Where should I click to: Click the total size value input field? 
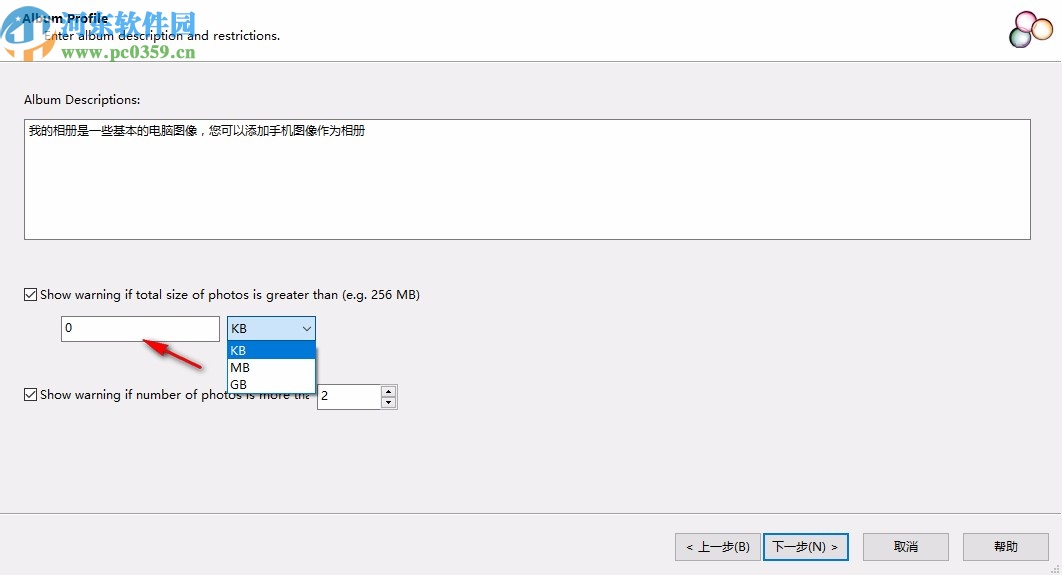pos(140,328)
